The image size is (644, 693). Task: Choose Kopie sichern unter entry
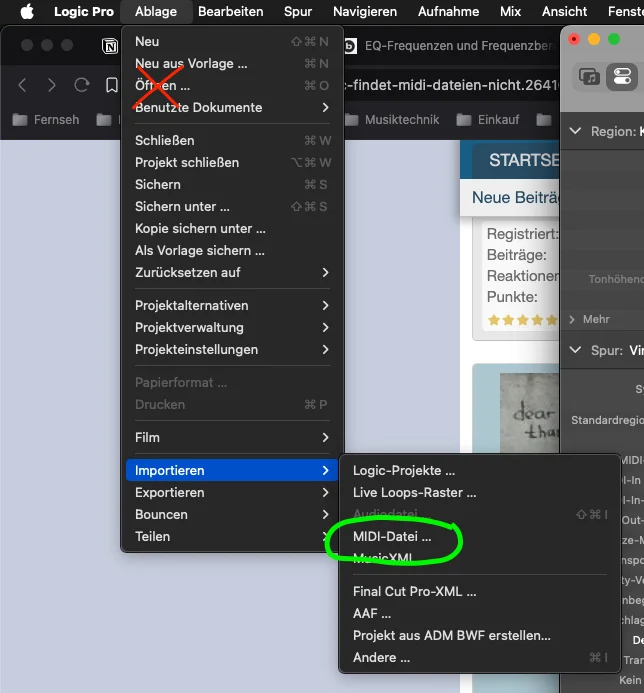point(232,228)
